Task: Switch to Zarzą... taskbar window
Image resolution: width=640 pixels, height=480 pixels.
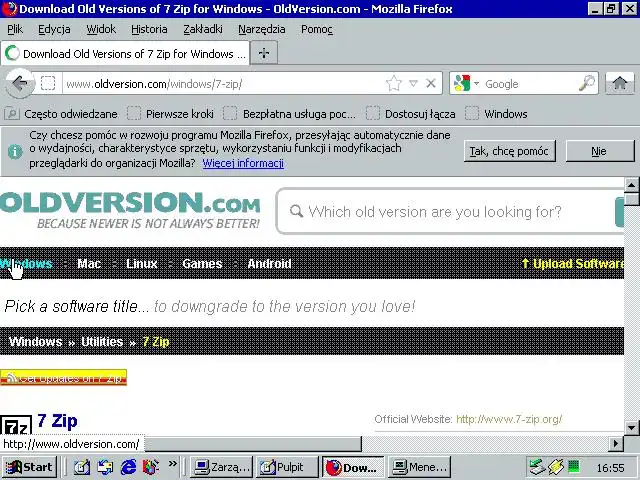Action: [222, 467]
